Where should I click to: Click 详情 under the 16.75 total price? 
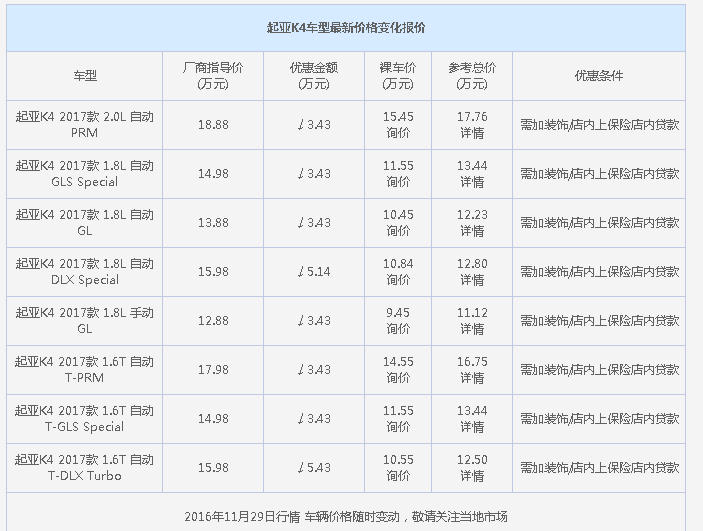pyautogui.click(x=471, y=378)
